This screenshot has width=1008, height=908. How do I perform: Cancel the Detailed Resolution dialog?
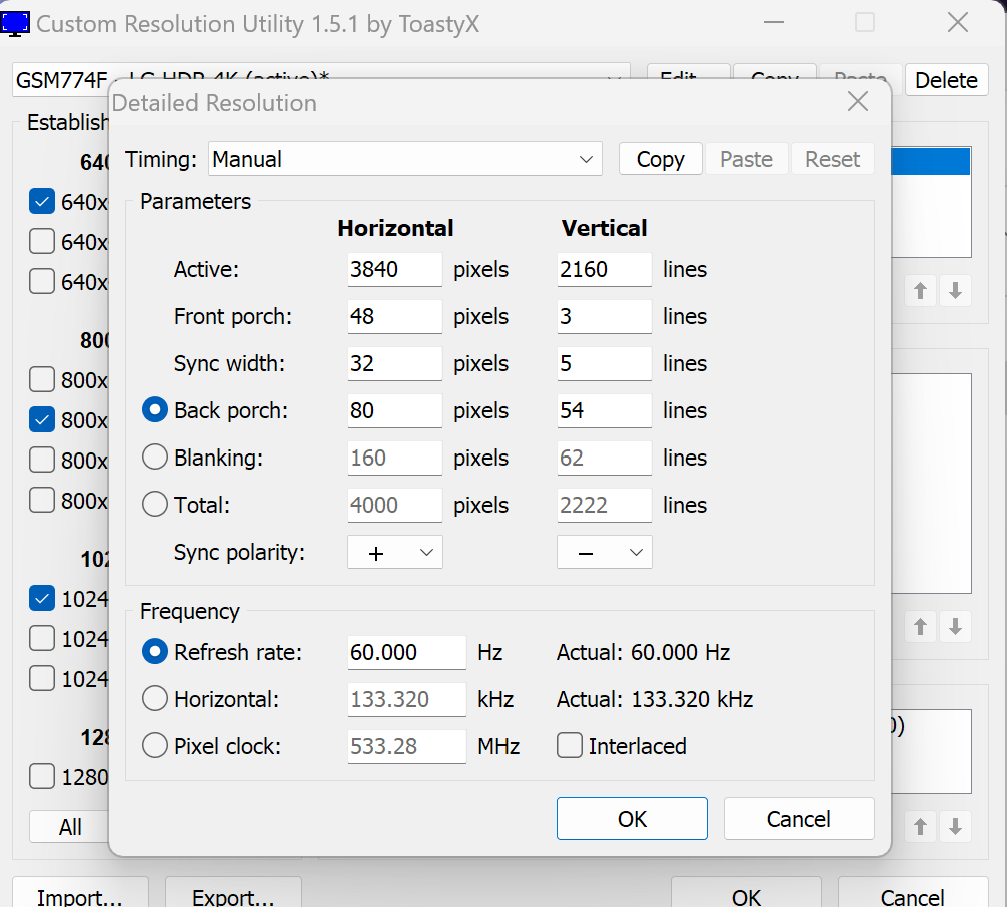tap(798, 819)
